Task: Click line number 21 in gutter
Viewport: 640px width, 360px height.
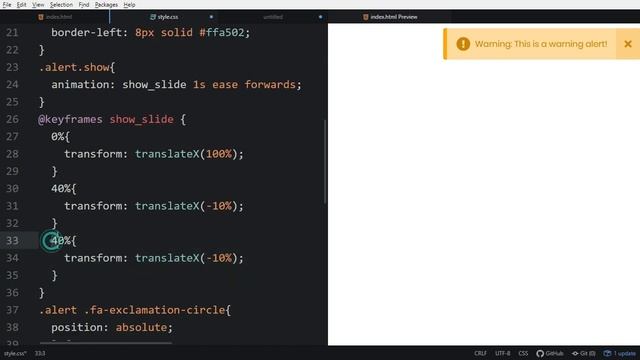Action: (12, 33)
